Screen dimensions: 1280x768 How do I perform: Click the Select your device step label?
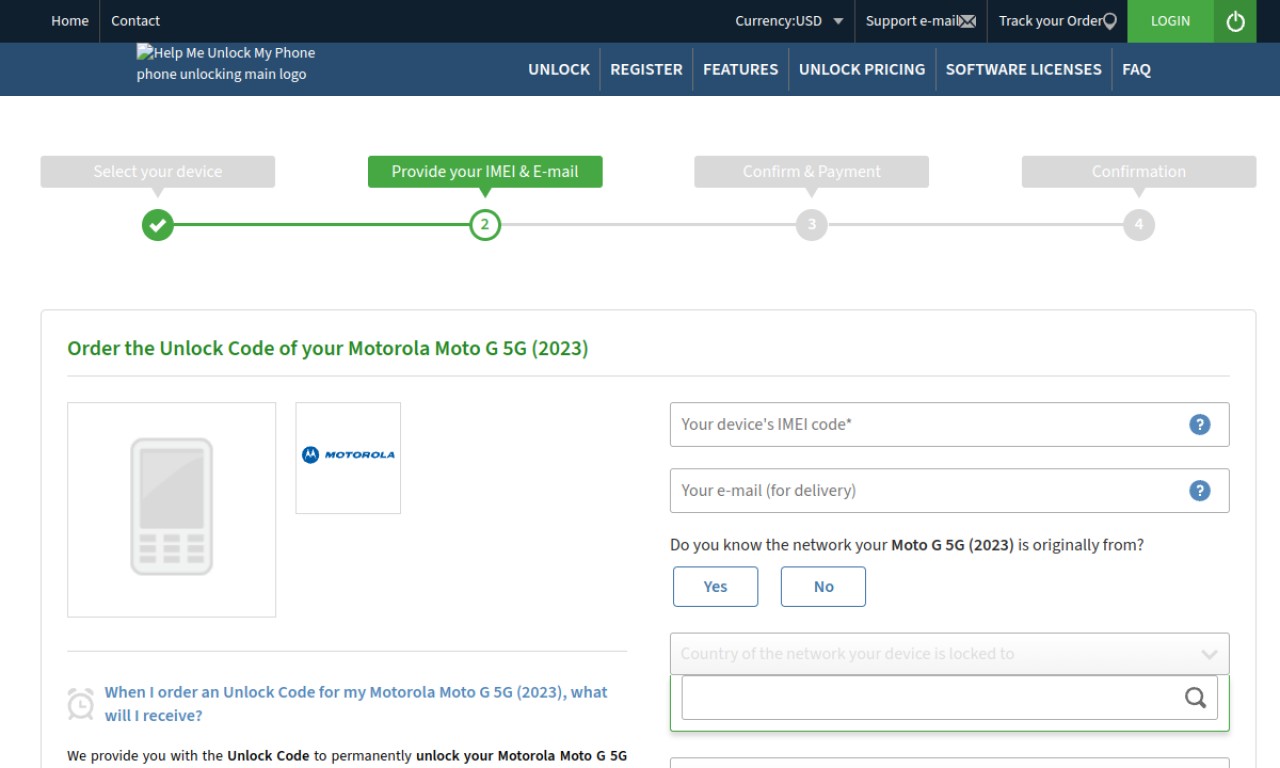click(x=158, y=172)
